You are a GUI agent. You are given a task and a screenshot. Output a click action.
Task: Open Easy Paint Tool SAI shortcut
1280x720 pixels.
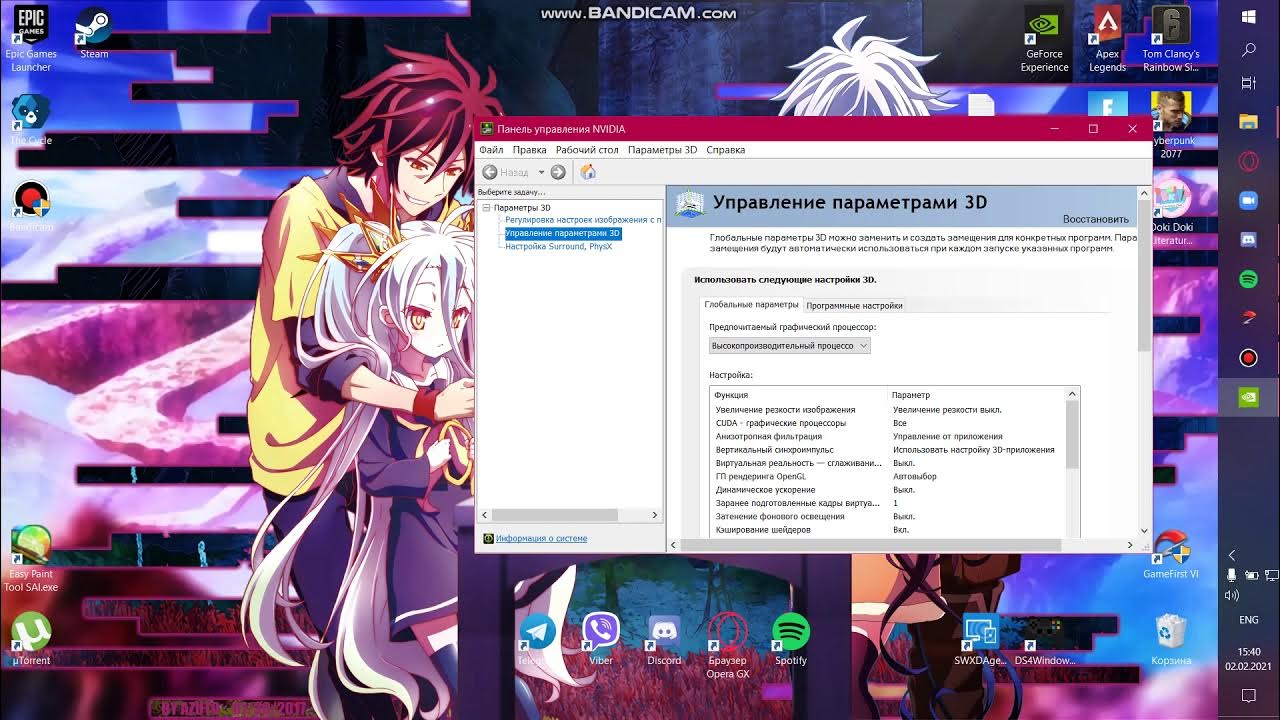click(31, 560)
